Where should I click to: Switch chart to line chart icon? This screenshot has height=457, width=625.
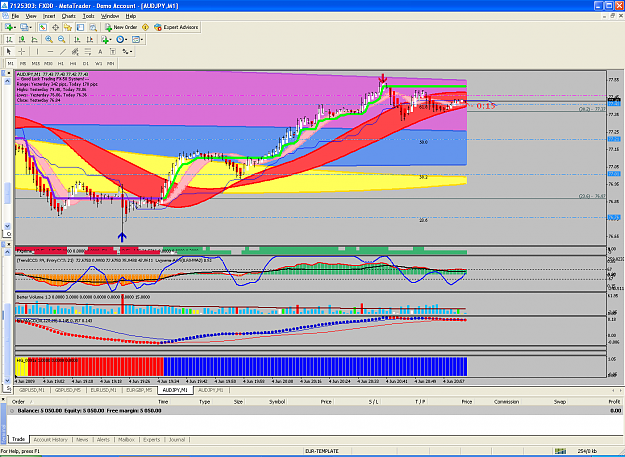tap(34, 39)
